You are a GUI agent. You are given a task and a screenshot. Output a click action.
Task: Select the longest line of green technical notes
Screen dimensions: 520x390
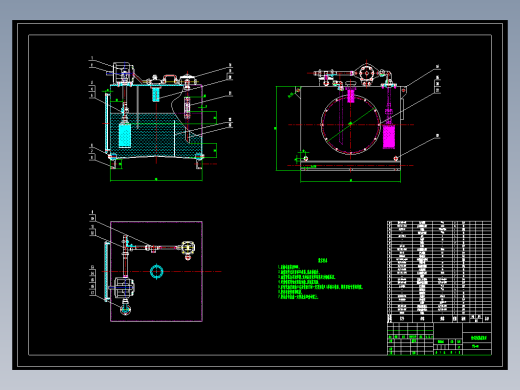(x=320, y=287)
